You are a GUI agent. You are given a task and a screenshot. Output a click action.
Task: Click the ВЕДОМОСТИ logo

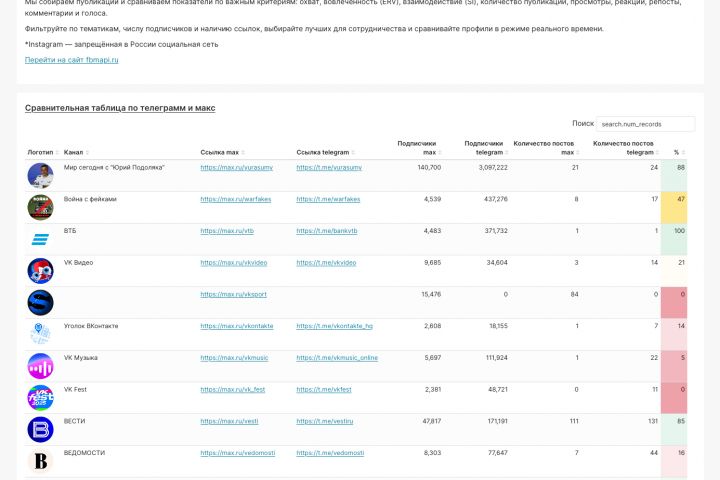(40, 461)
